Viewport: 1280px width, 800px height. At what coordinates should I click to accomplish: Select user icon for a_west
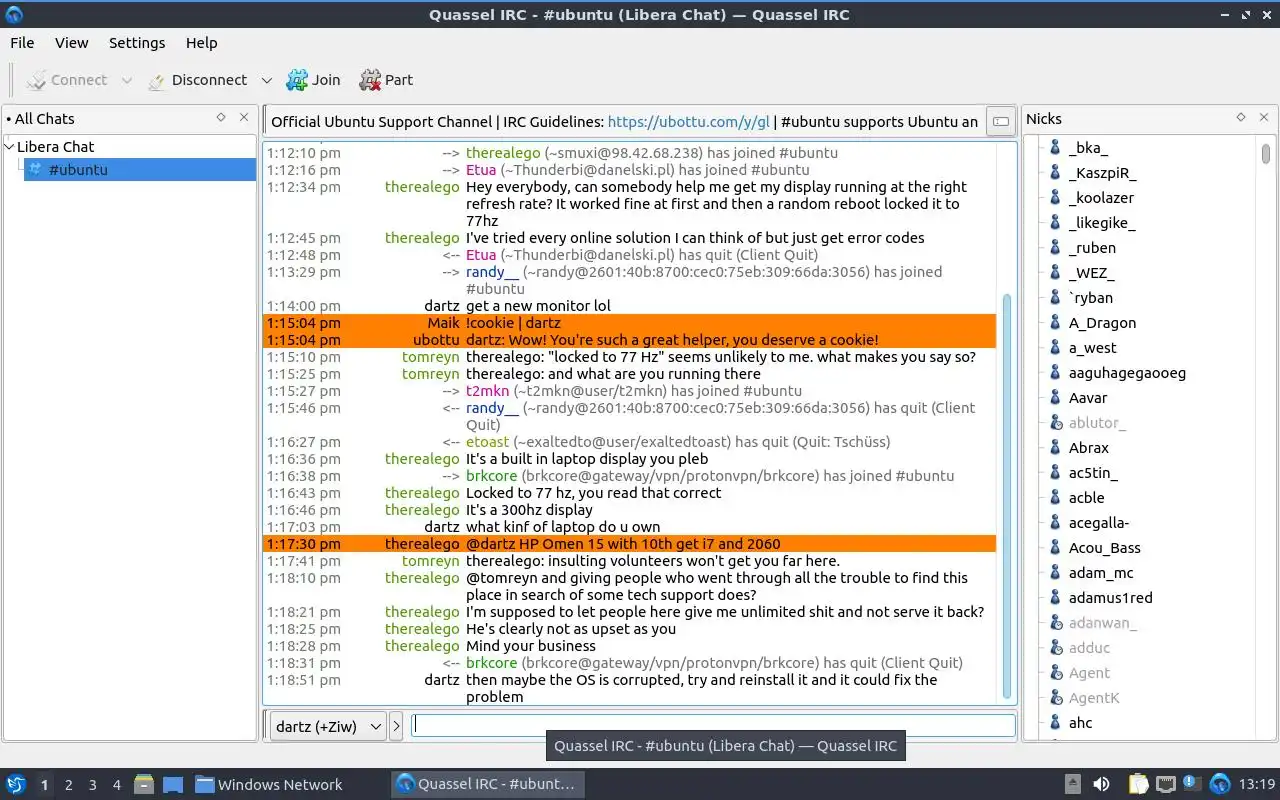pyautogui.click(x=1054, y=348)
